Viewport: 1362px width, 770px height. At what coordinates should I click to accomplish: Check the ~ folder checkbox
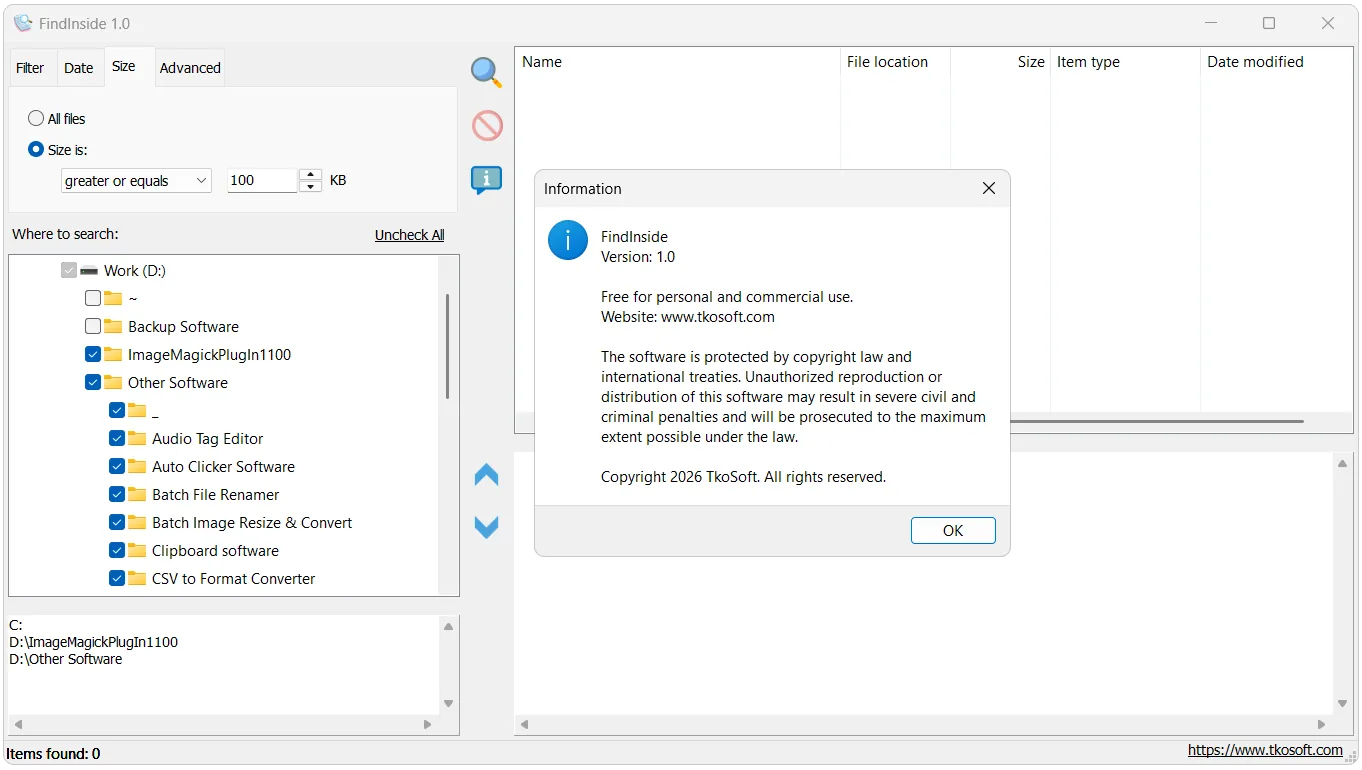point(93,298)
